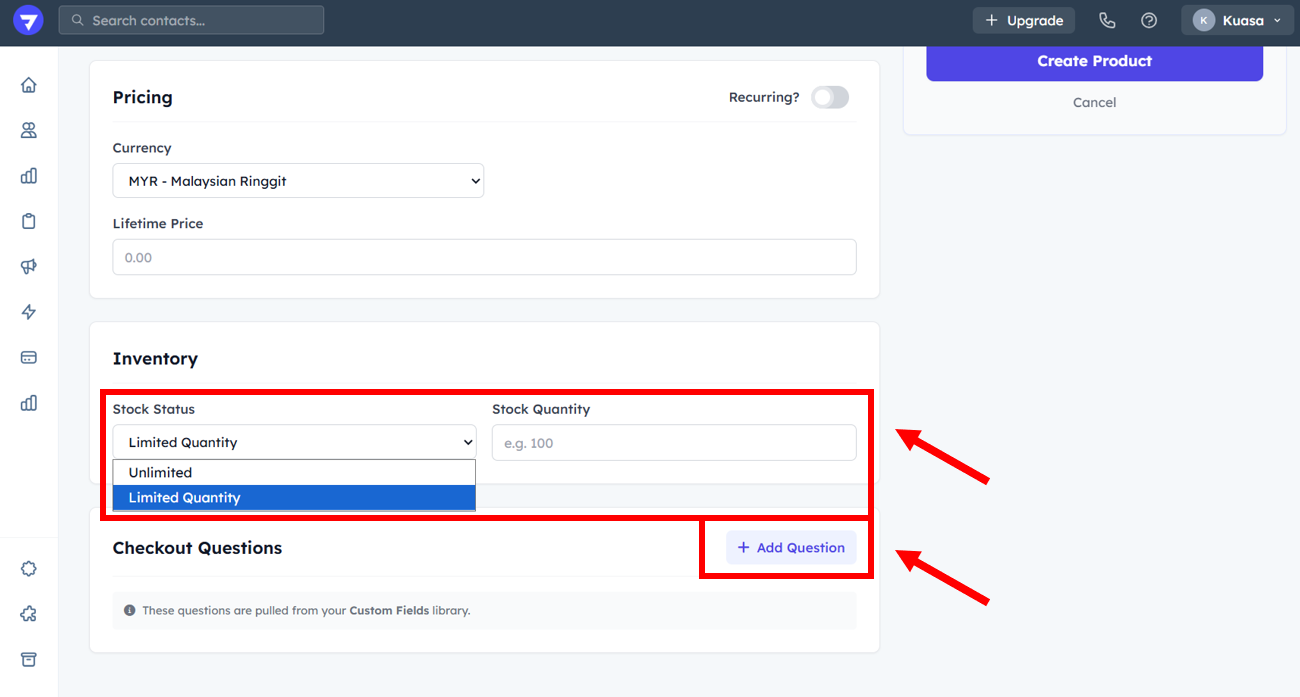
Task: Click the puzzle piece integrations icon
Action: click(29, 614)
